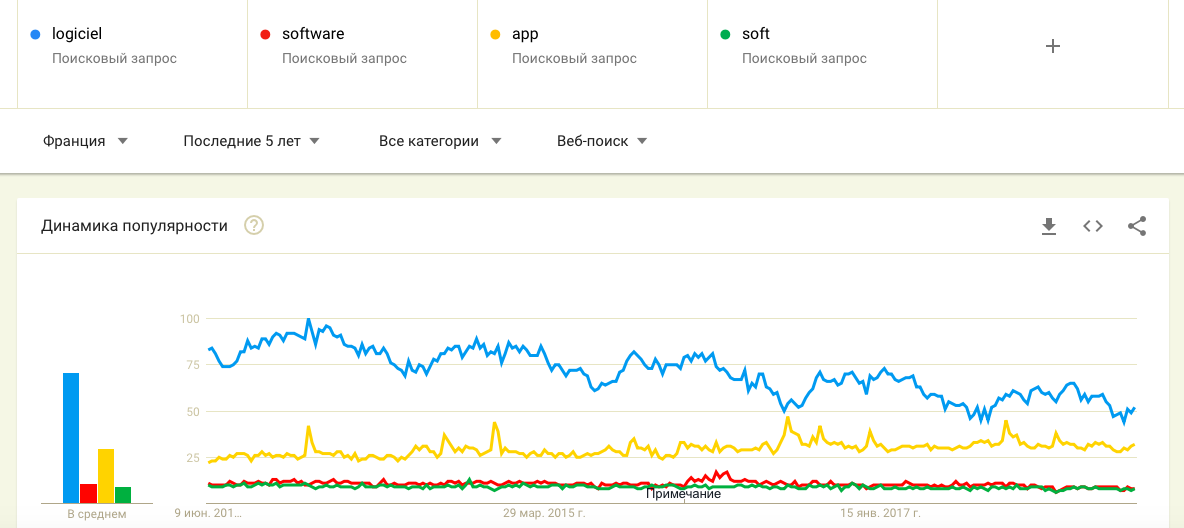Viewport: 1184px width, 528px height.
Task: Click the yellow dot beside app
Action: 495,35
